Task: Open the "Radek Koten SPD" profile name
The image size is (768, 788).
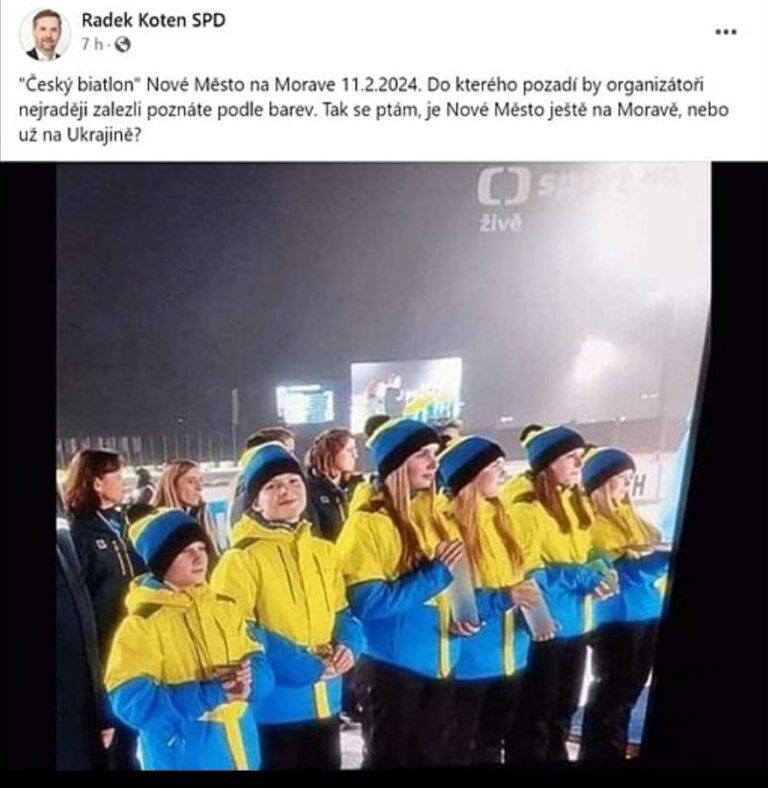Action: 153,20
